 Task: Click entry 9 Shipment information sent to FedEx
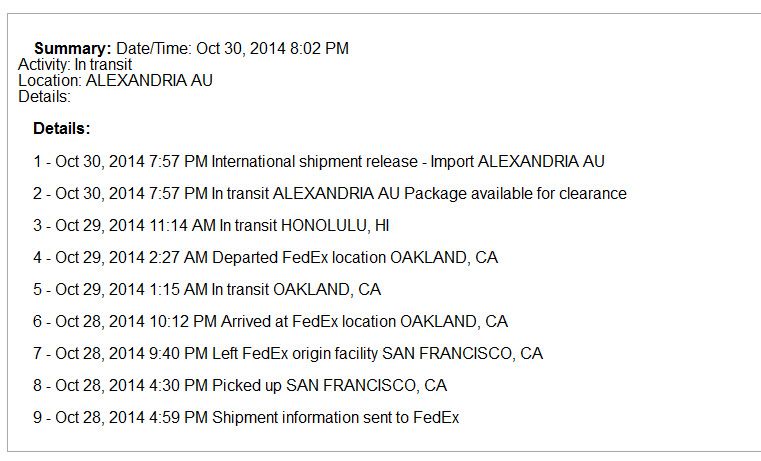[x=246, y=417]
